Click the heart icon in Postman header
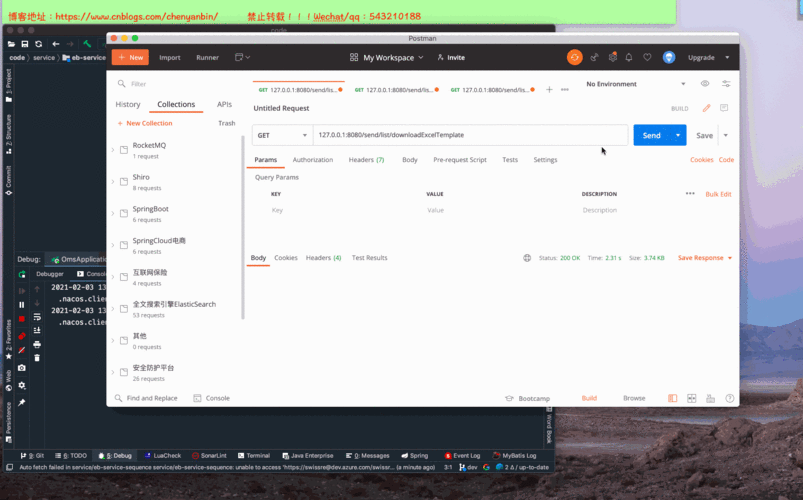 pos(647,57)
